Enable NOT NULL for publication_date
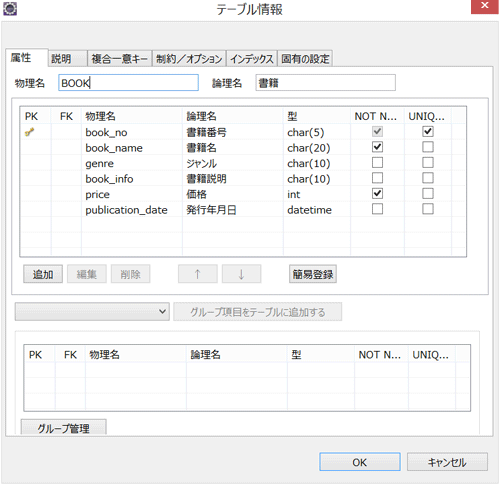Viewport: 500px width, 485px height. click(377, 209)
